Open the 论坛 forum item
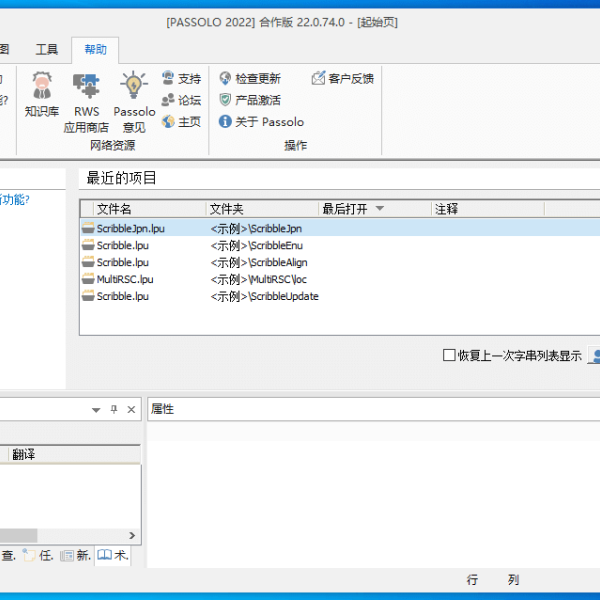 coord(181,100)
